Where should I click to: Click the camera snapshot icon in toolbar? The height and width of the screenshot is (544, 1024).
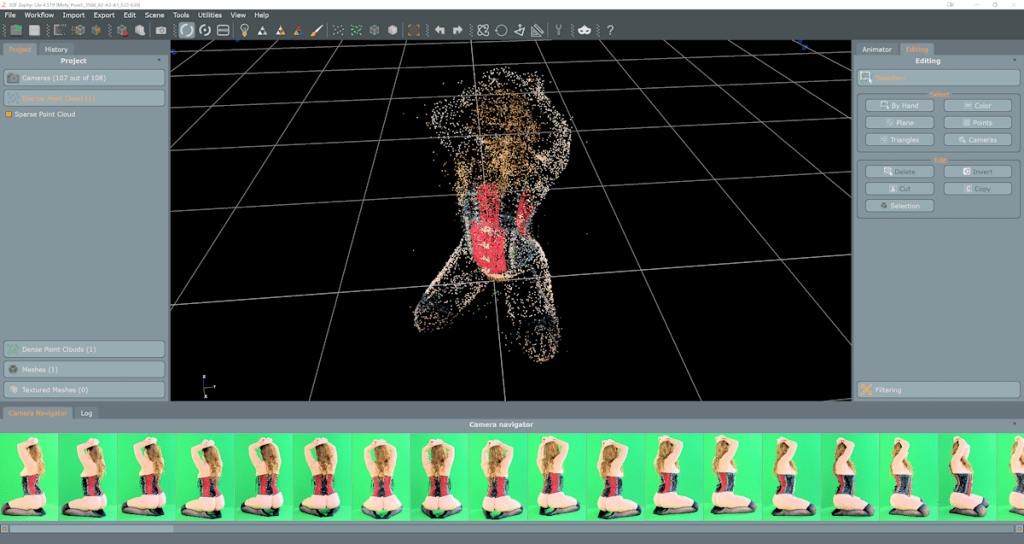(x=161, y=31)
